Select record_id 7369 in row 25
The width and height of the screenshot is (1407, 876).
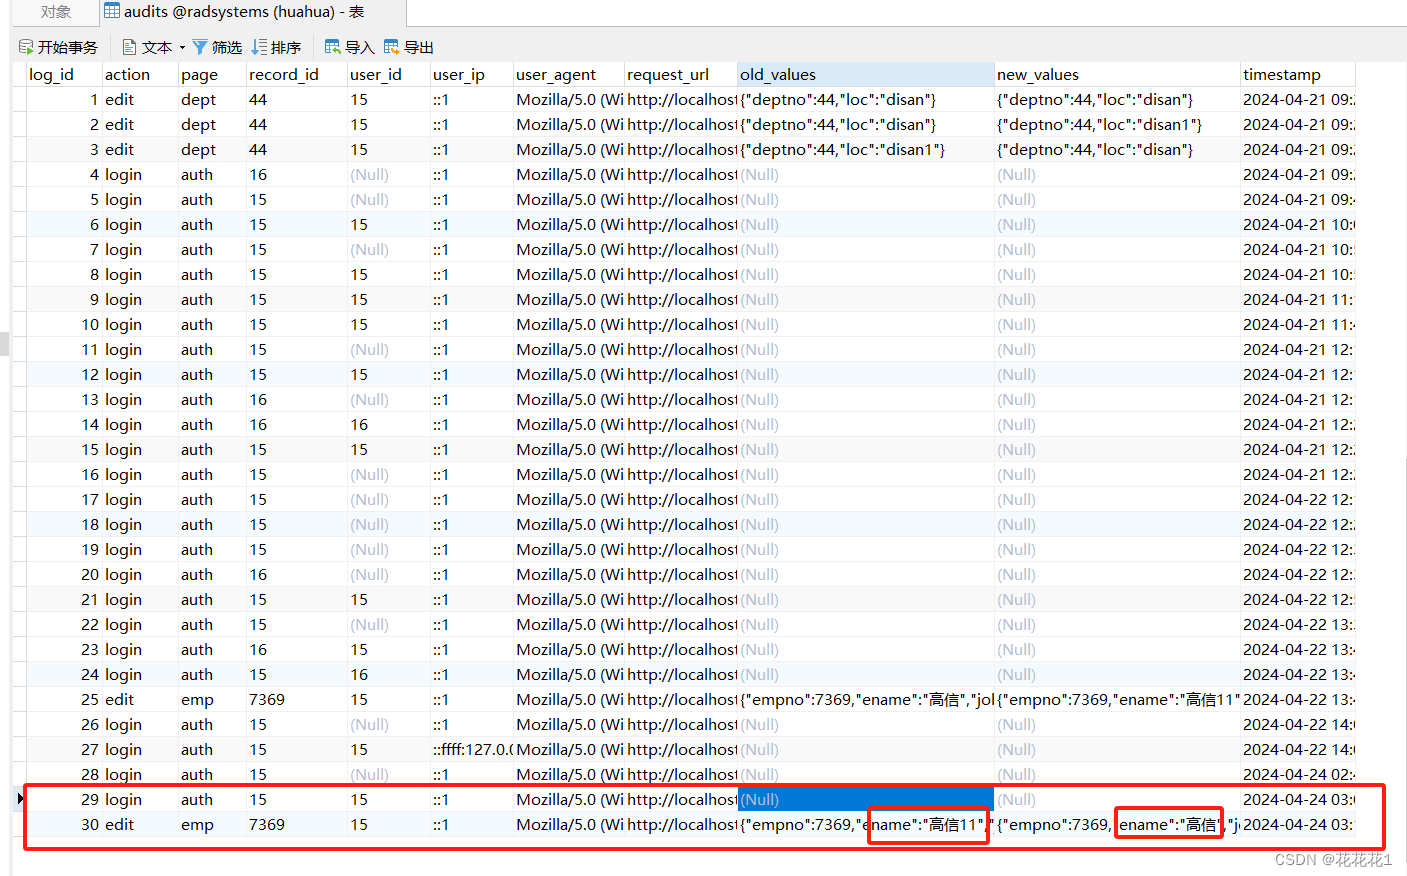click(x=296, y=699)
